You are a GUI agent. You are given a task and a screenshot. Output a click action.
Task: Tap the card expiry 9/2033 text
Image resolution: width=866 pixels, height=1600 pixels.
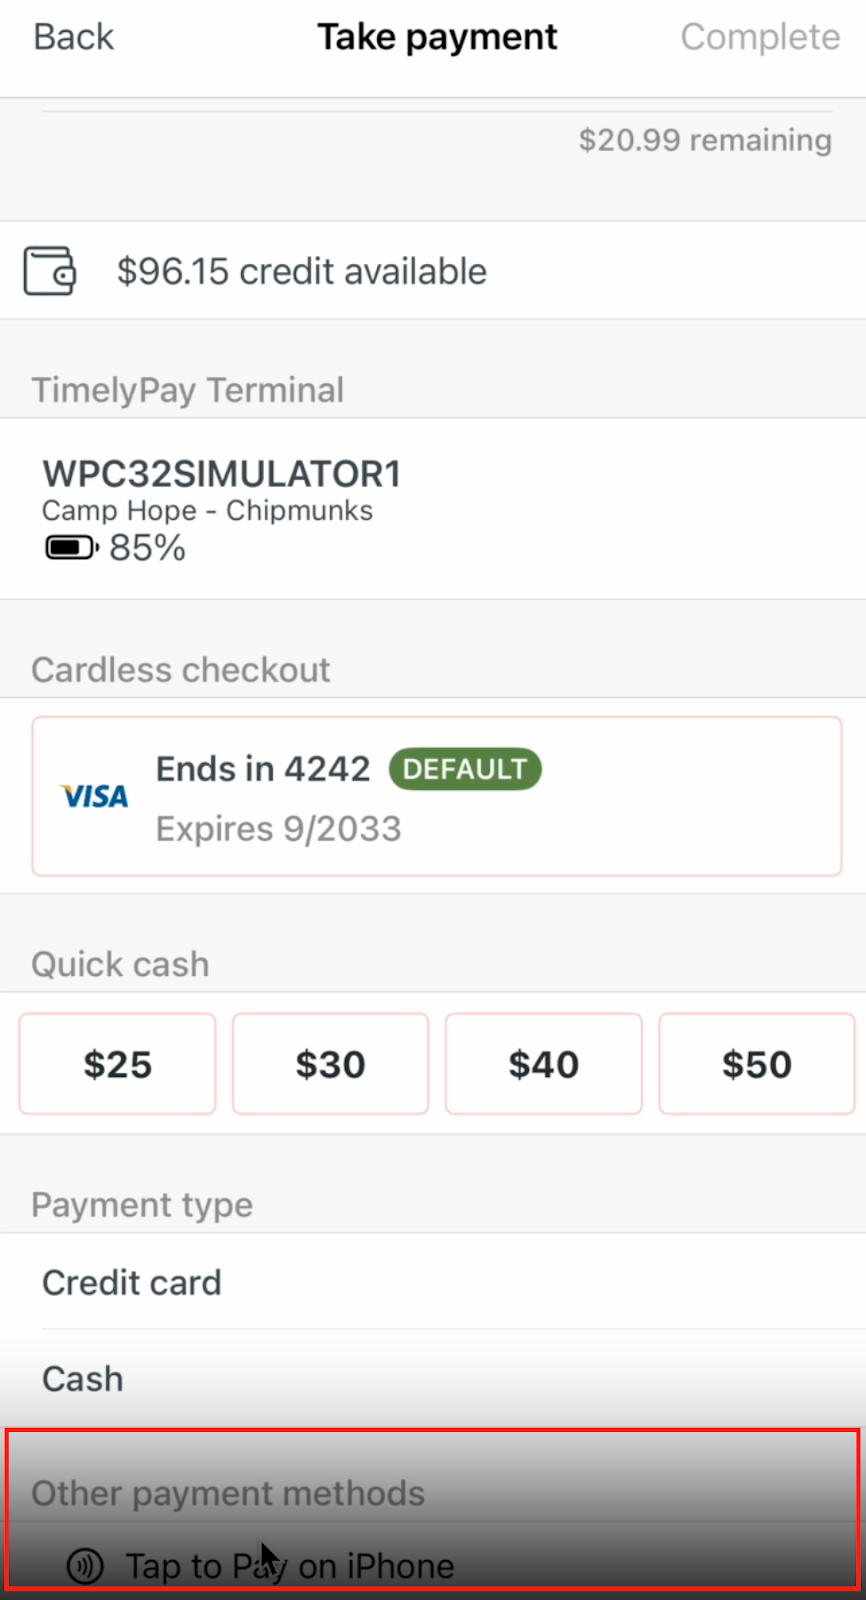[279, 828]
